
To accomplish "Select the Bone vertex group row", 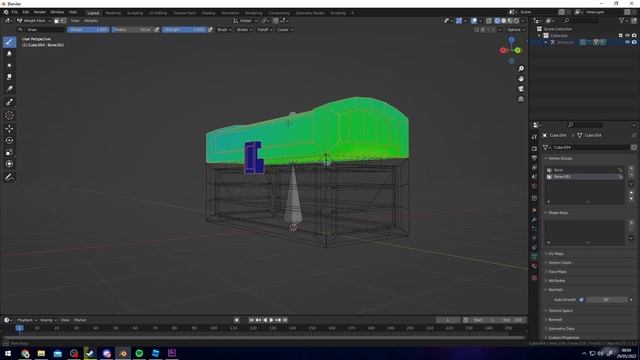I will 585,170.
